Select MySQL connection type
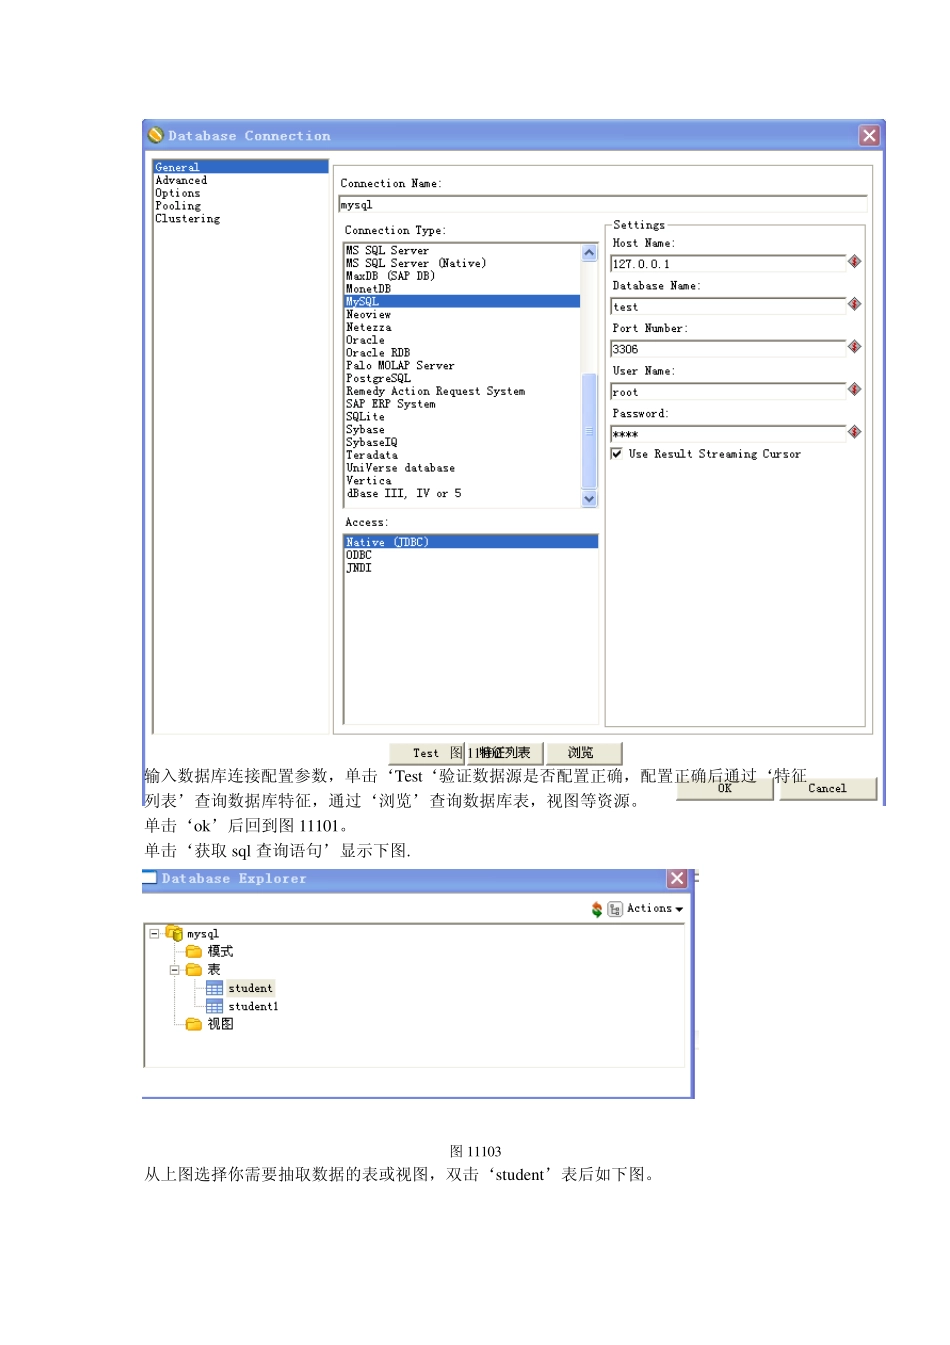950x1345 pixels. (462, 302)
